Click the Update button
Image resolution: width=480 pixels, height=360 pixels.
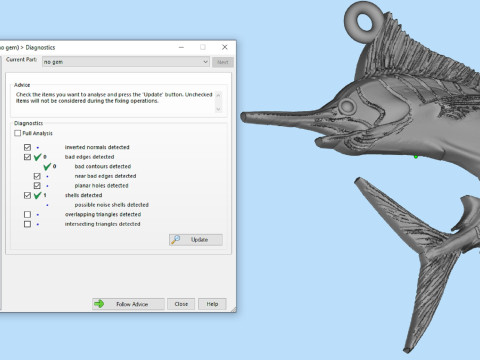point(196,240)
